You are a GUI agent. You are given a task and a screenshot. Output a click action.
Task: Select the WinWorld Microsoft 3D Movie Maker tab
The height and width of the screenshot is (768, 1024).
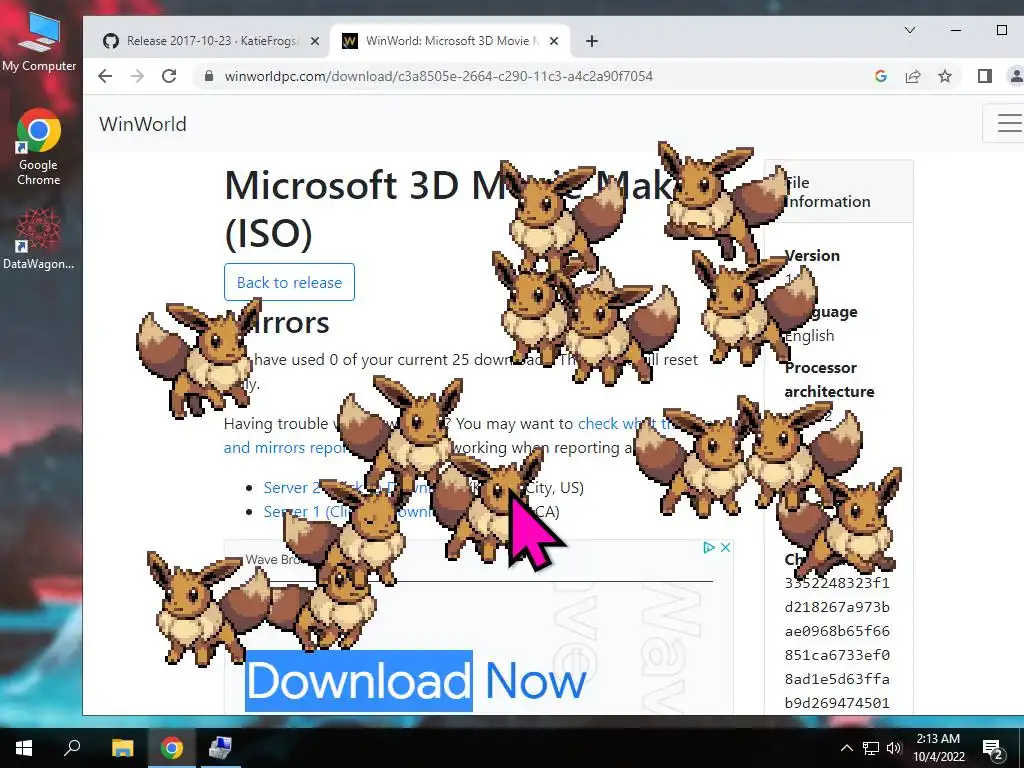tap(451, 40)
